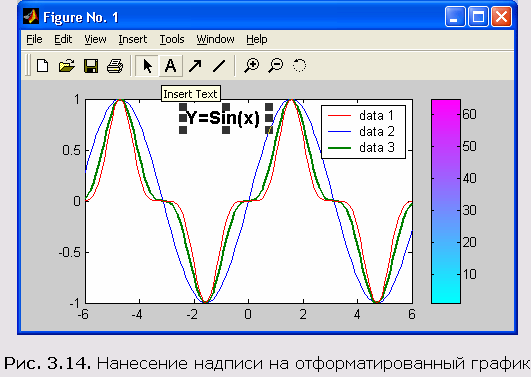Open the Tools menu
The height and width of the screenshot is (377, 531).
[172, 39]
